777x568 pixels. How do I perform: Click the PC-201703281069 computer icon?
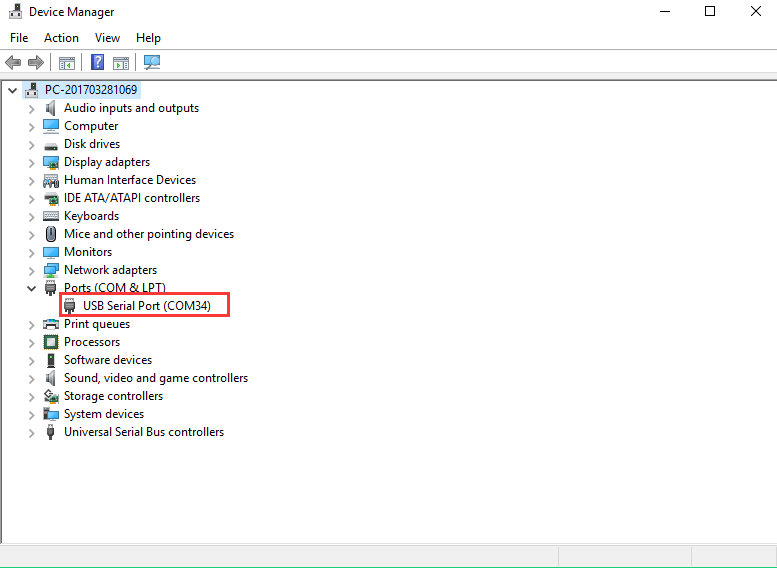pyautogui.click(x=32, y=90)
